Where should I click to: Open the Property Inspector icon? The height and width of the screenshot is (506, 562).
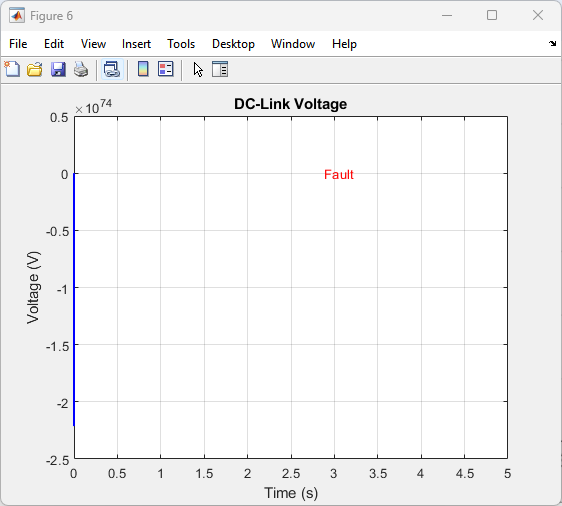point(220,69)
